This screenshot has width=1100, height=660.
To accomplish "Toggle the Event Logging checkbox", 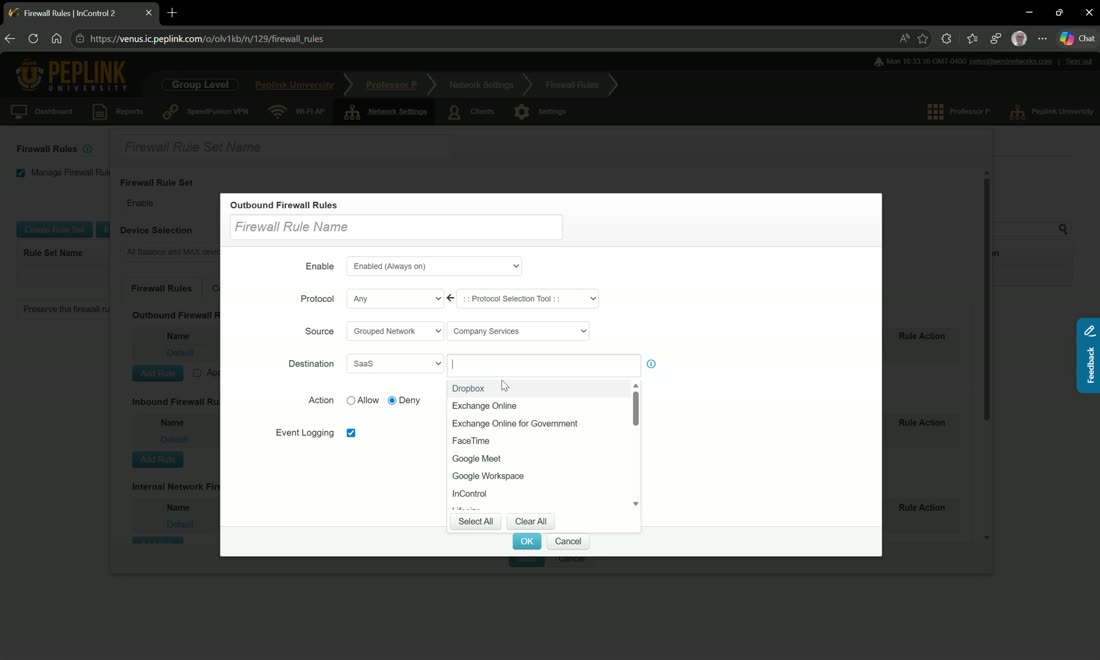I will 351,433.
